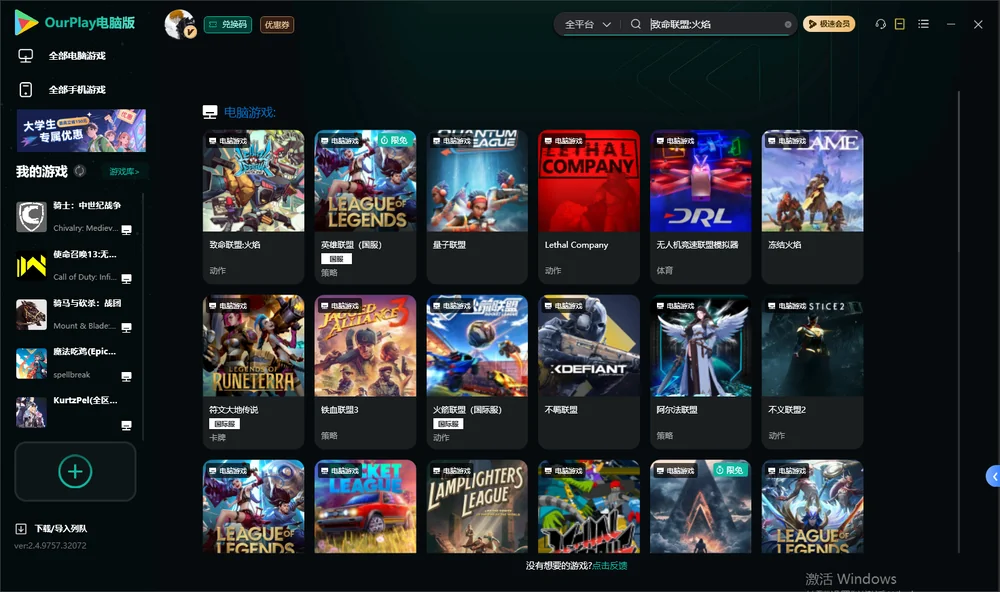Open the 冻结火焰 game card

812,207
